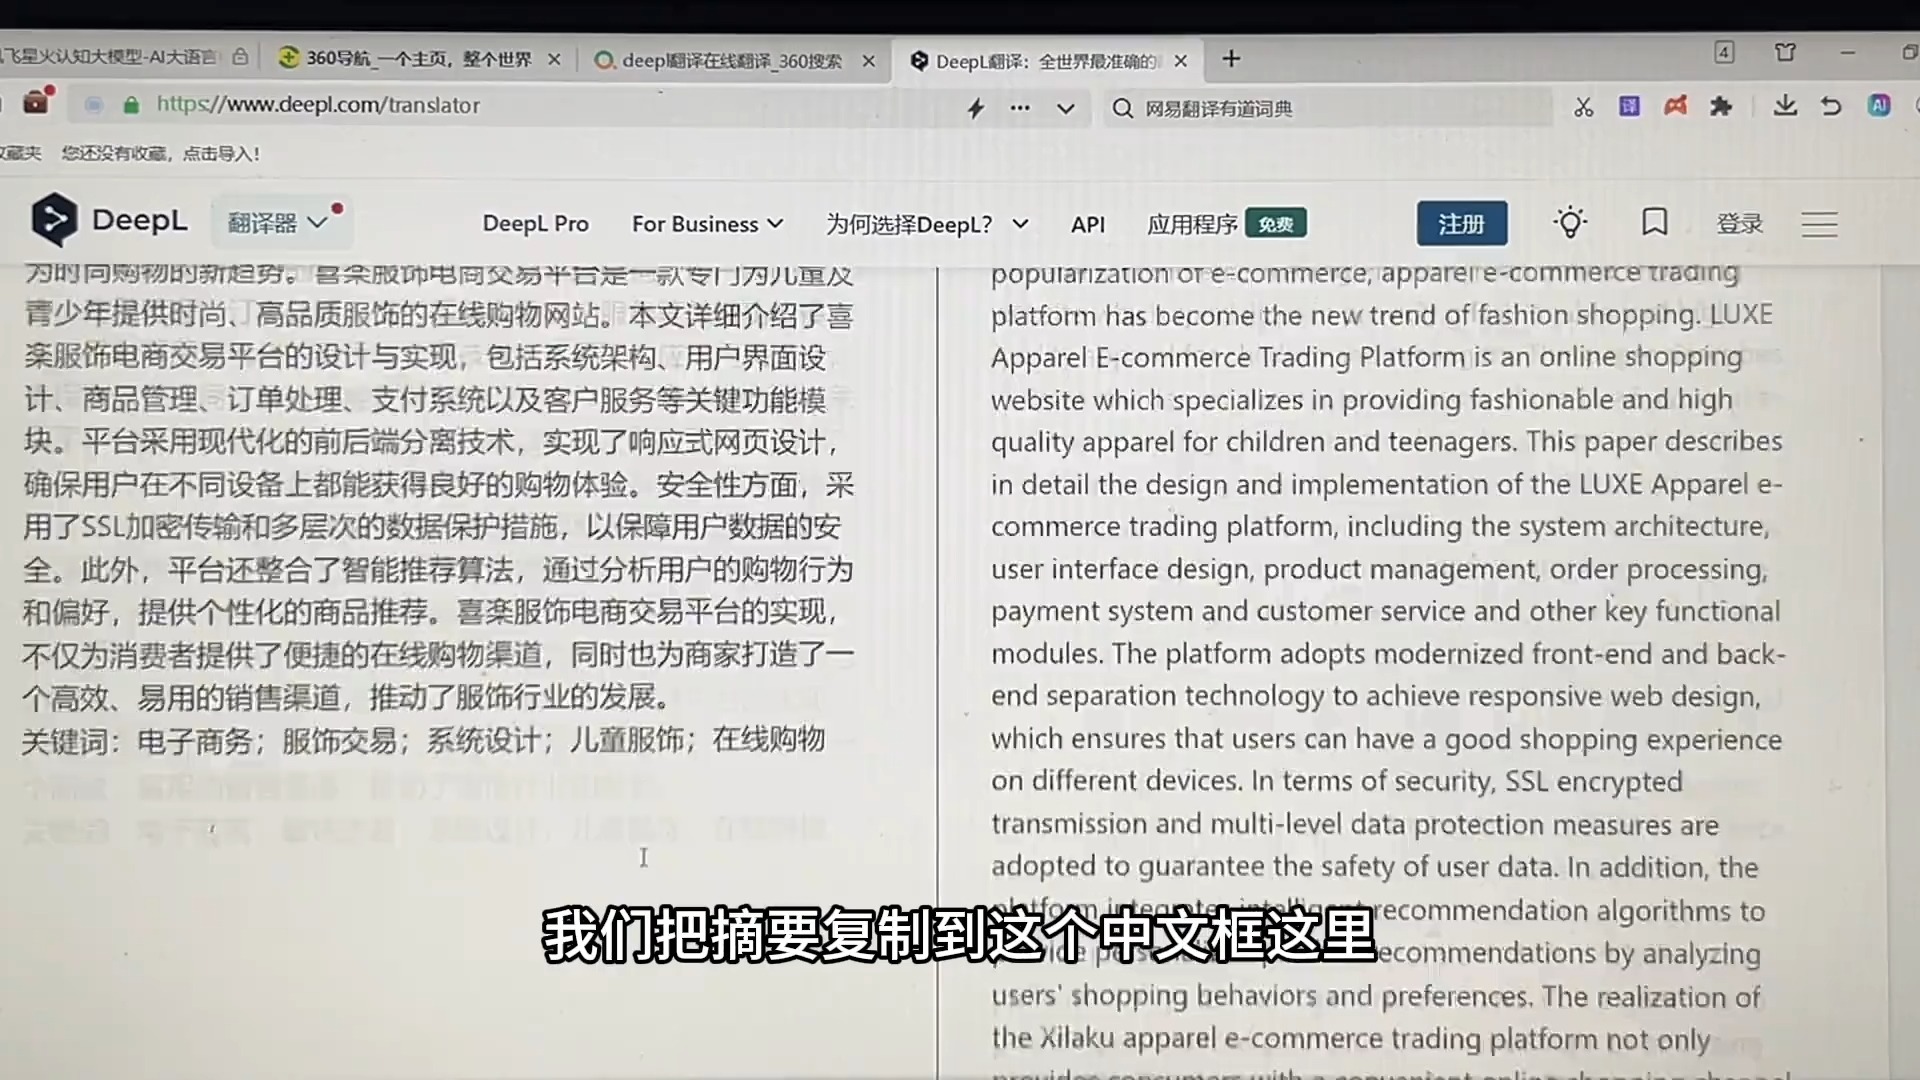Click the 关键词 line in source text
Screen dimensions: 1920x1080
(x=424, y=740)
